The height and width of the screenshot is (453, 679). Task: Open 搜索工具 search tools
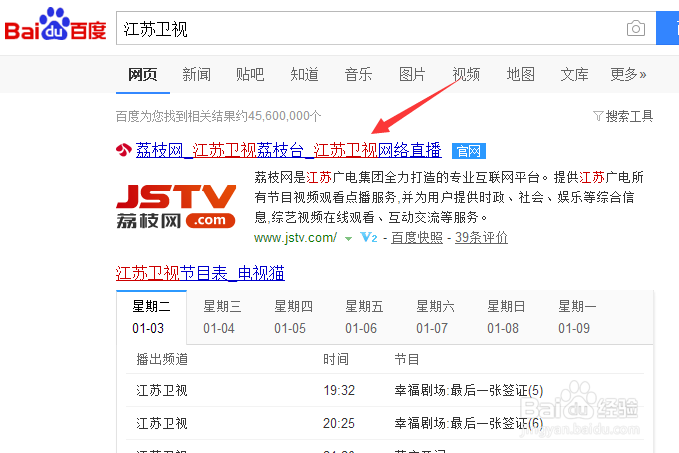(x=629, y=116)
